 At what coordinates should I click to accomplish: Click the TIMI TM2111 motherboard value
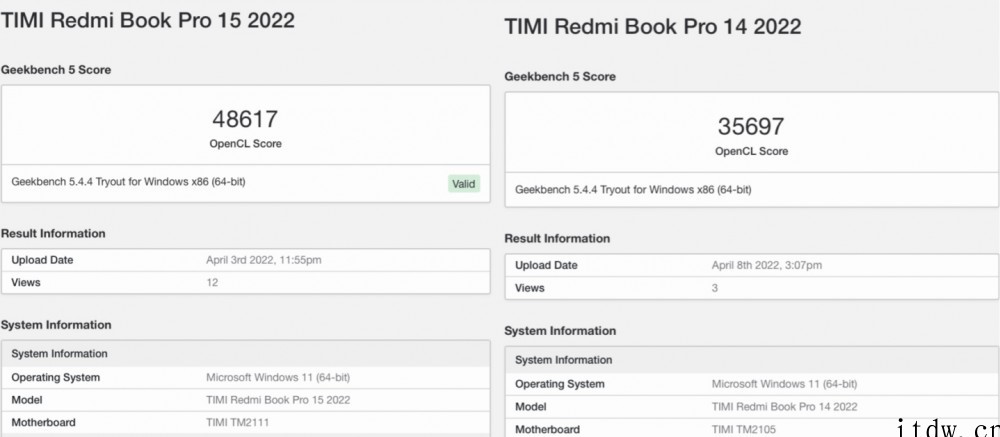pyautogui.click(x=239, y=423)
